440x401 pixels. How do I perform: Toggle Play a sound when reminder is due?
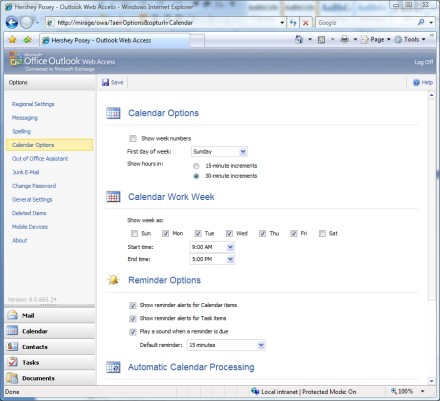pos(133,332)
